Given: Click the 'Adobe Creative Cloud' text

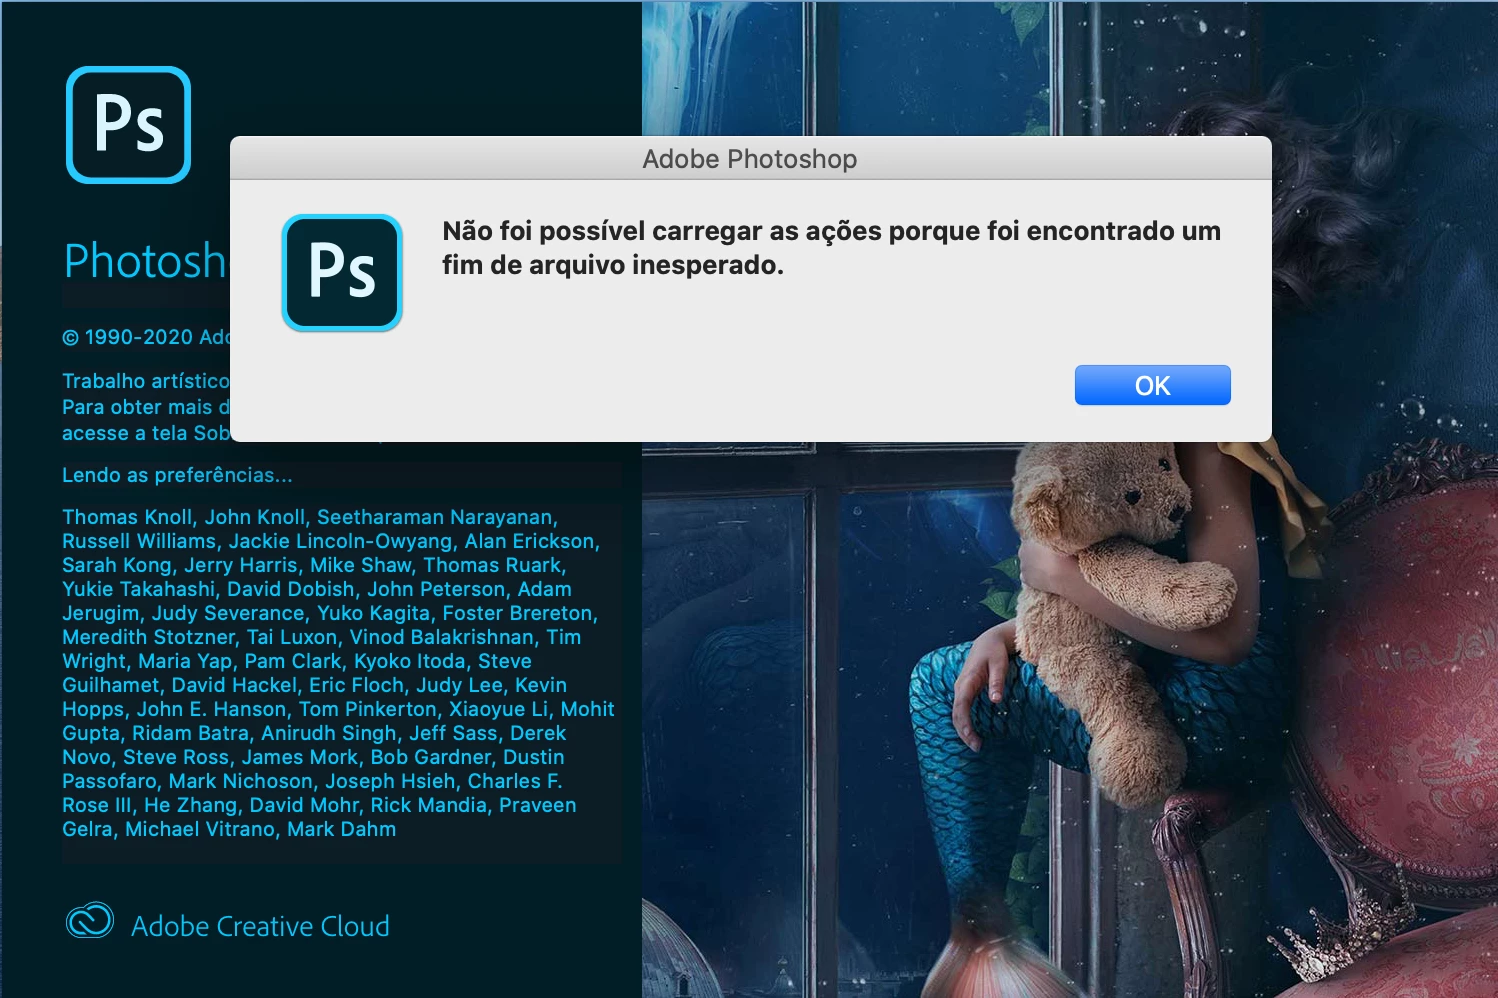Looking at the screenshot, I should (x=260, y=926).
